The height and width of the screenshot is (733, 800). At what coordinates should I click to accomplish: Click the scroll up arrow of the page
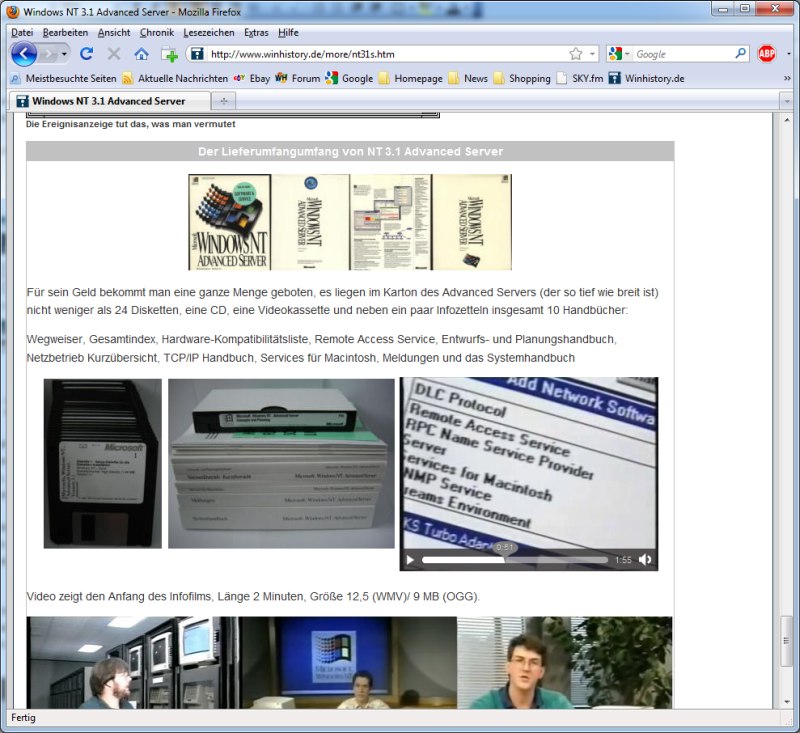787,120
